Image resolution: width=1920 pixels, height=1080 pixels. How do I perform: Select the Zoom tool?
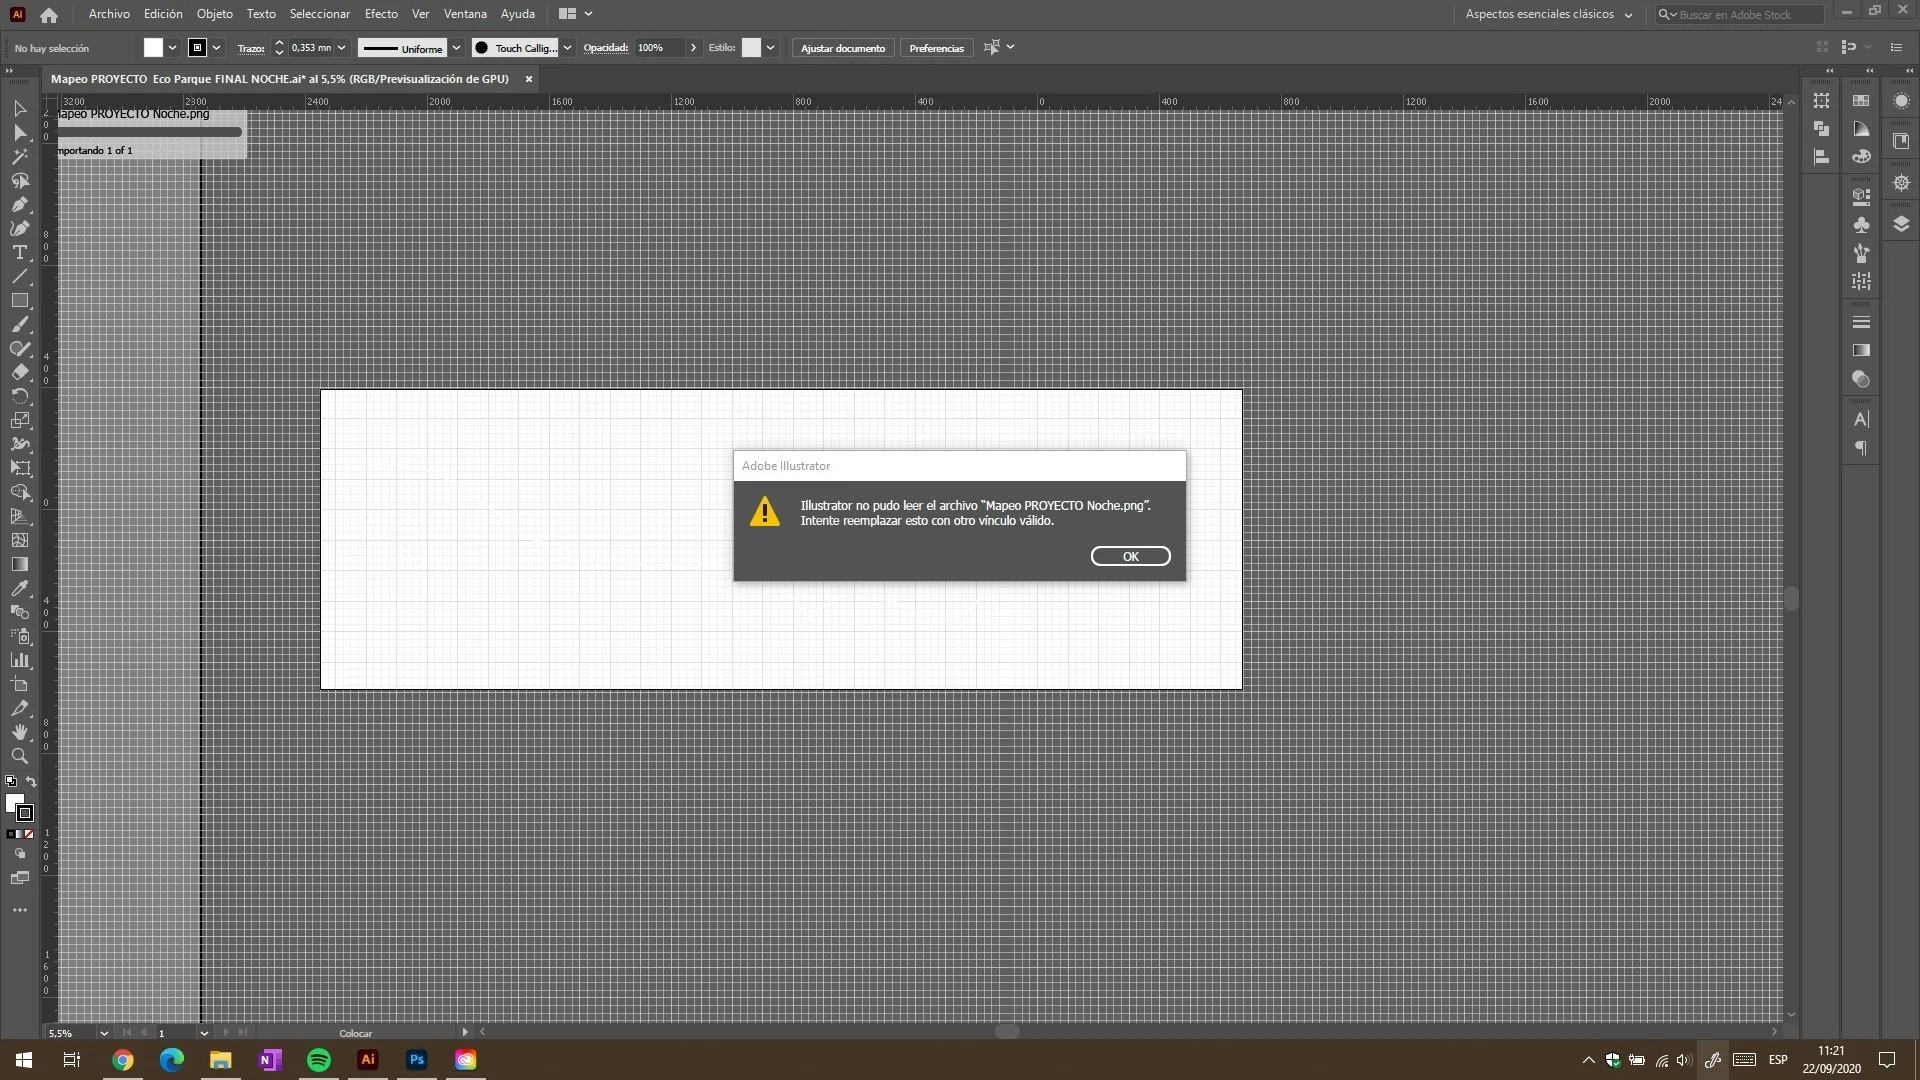(x=19, y=756)
